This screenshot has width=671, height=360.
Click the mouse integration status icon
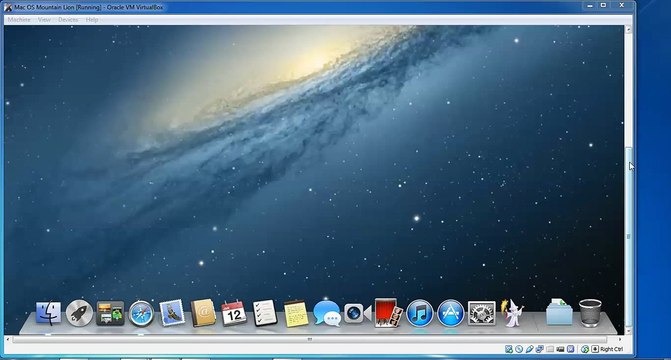pos(570,349)
